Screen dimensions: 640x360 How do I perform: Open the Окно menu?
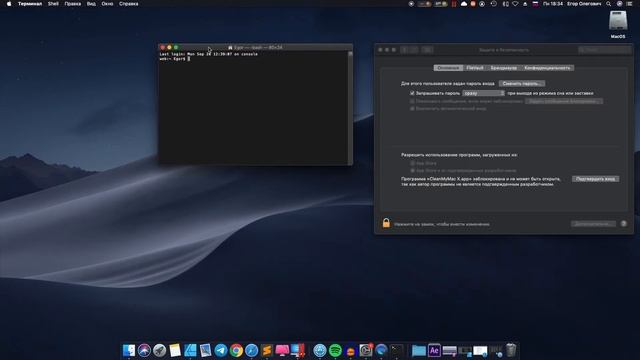[x=107, y=4]
